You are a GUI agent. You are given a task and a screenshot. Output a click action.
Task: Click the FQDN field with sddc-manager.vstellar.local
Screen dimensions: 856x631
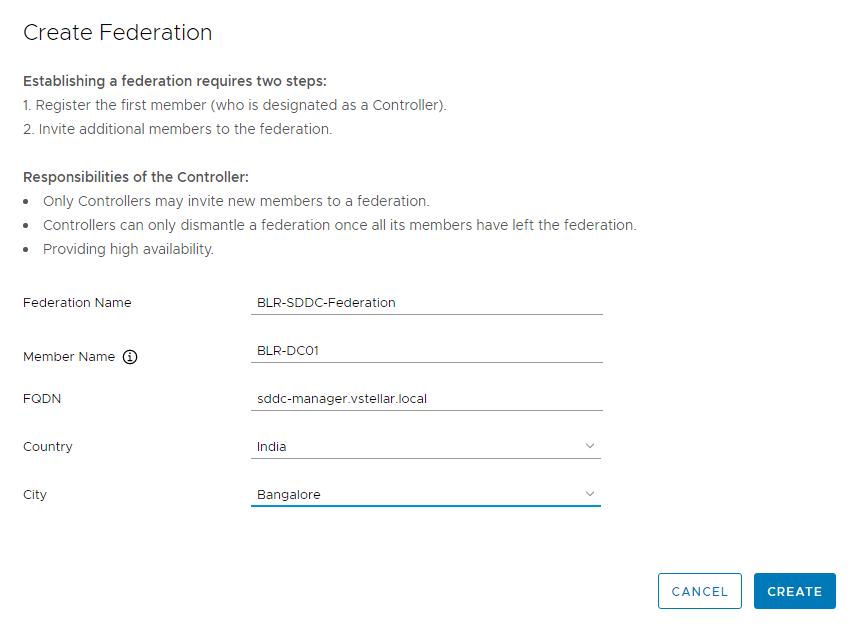427,398
